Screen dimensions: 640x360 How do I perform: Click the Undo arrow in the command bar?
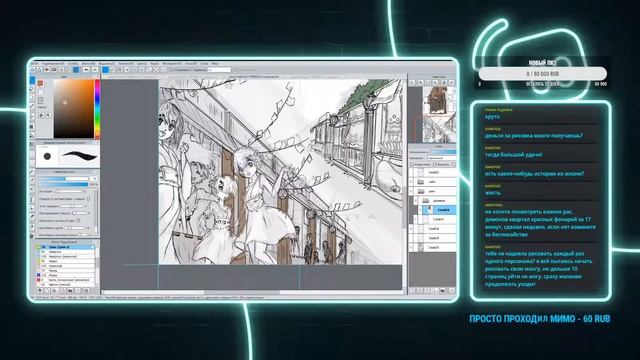86,70
